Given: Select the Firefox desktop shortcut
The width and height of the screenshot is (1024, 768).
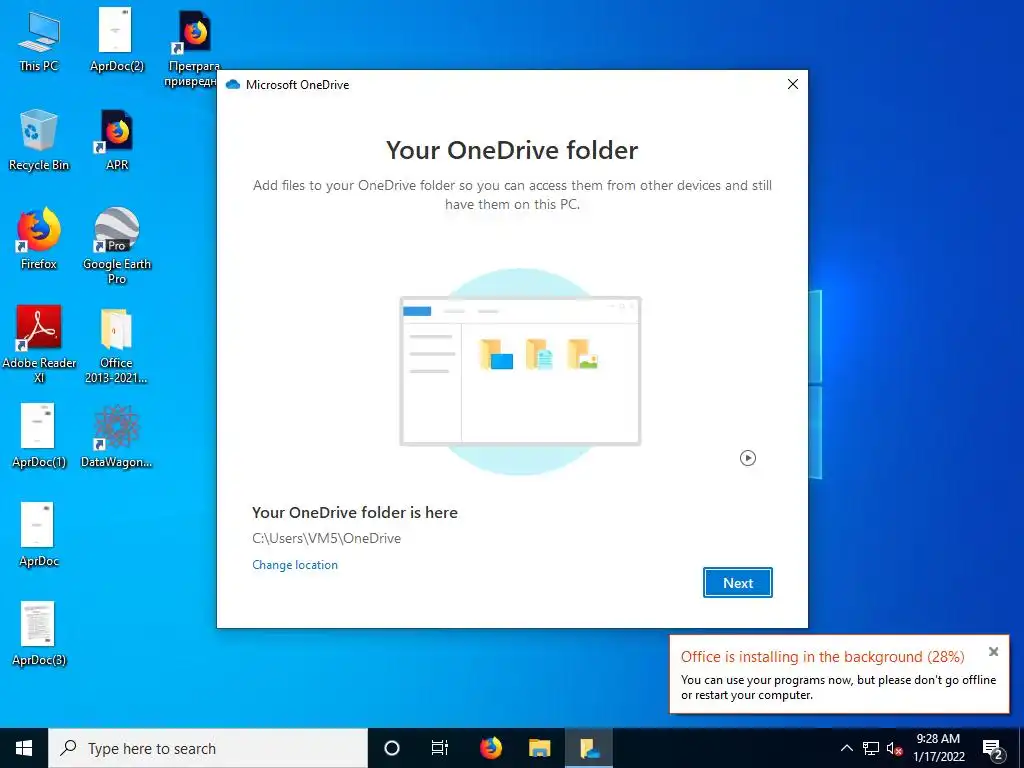Looking at the screenshot, I should click(39, 239).
